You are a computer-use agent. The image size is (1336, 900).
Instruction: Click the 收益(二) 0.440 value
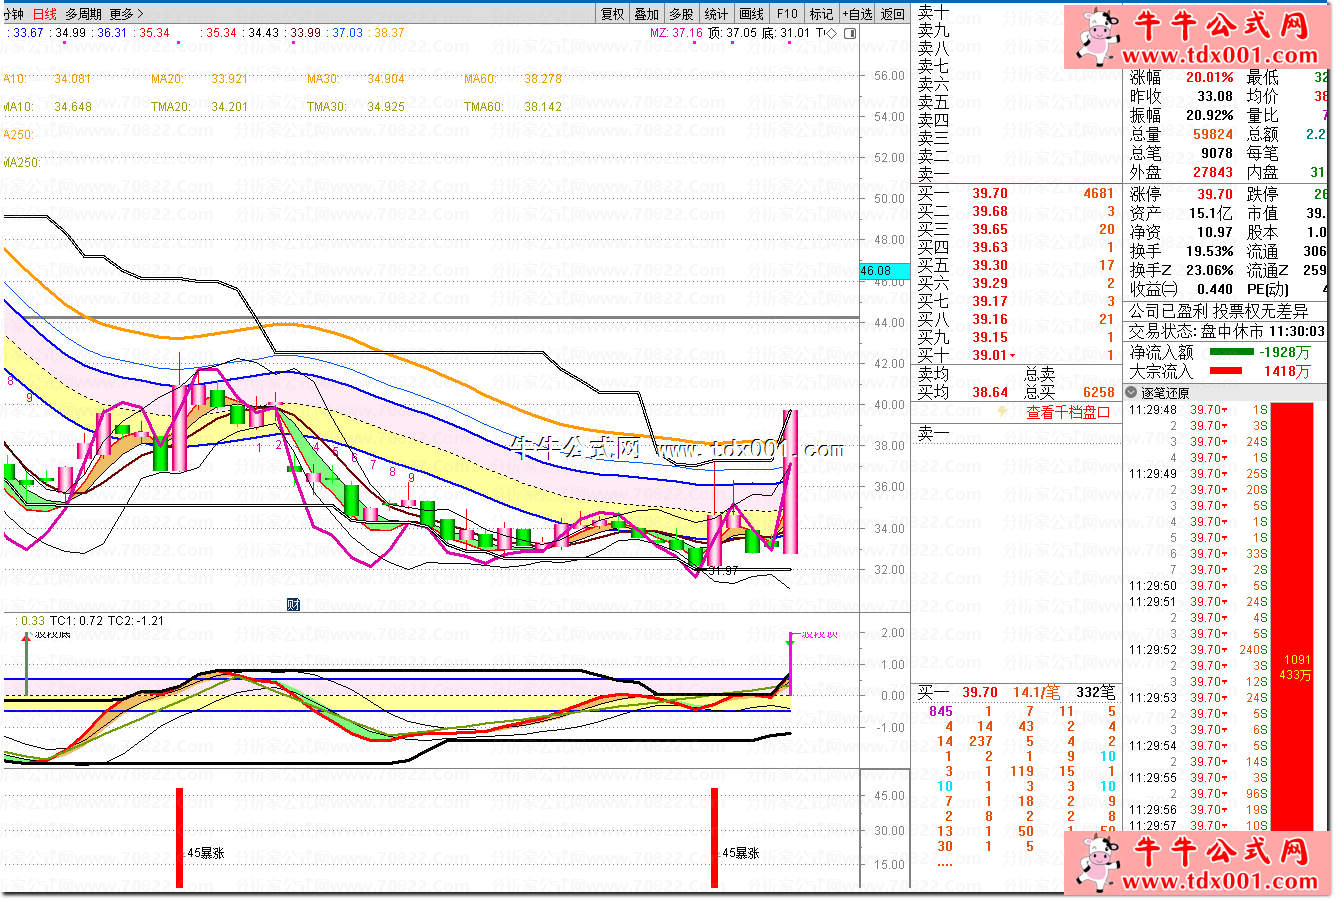(1215, 290)
